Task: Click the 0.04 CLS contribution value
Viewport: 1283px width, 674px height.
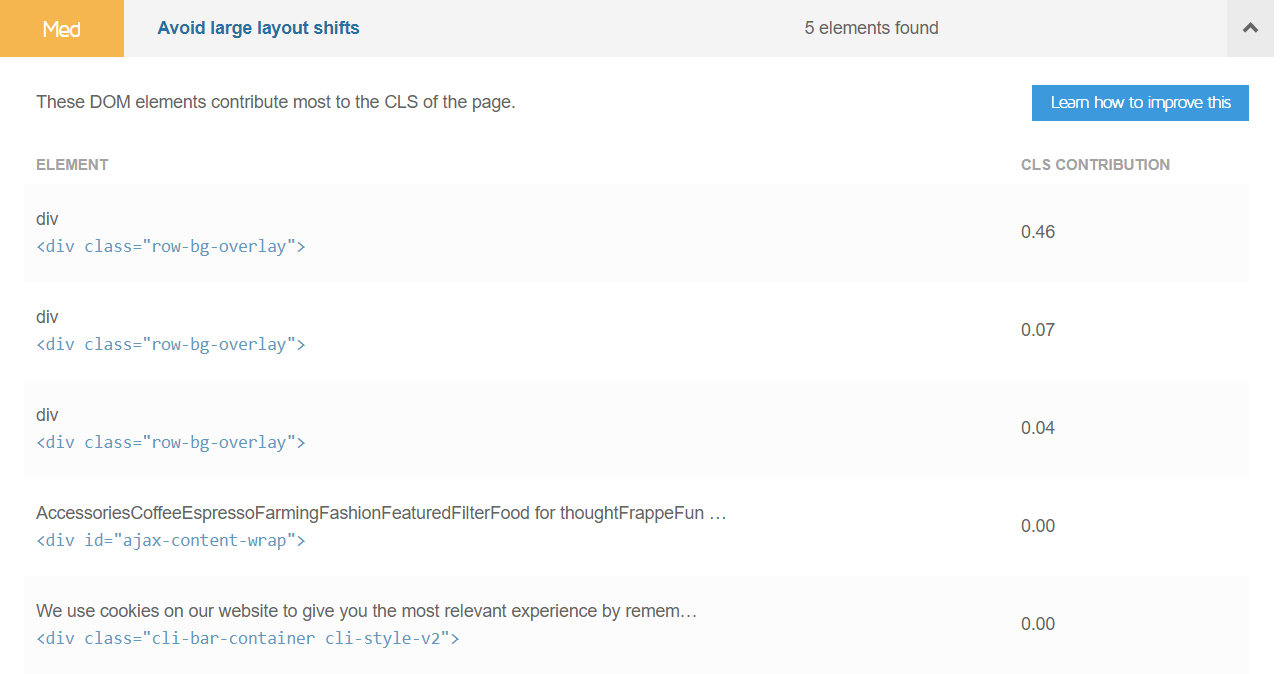Action: point(1038,428)
